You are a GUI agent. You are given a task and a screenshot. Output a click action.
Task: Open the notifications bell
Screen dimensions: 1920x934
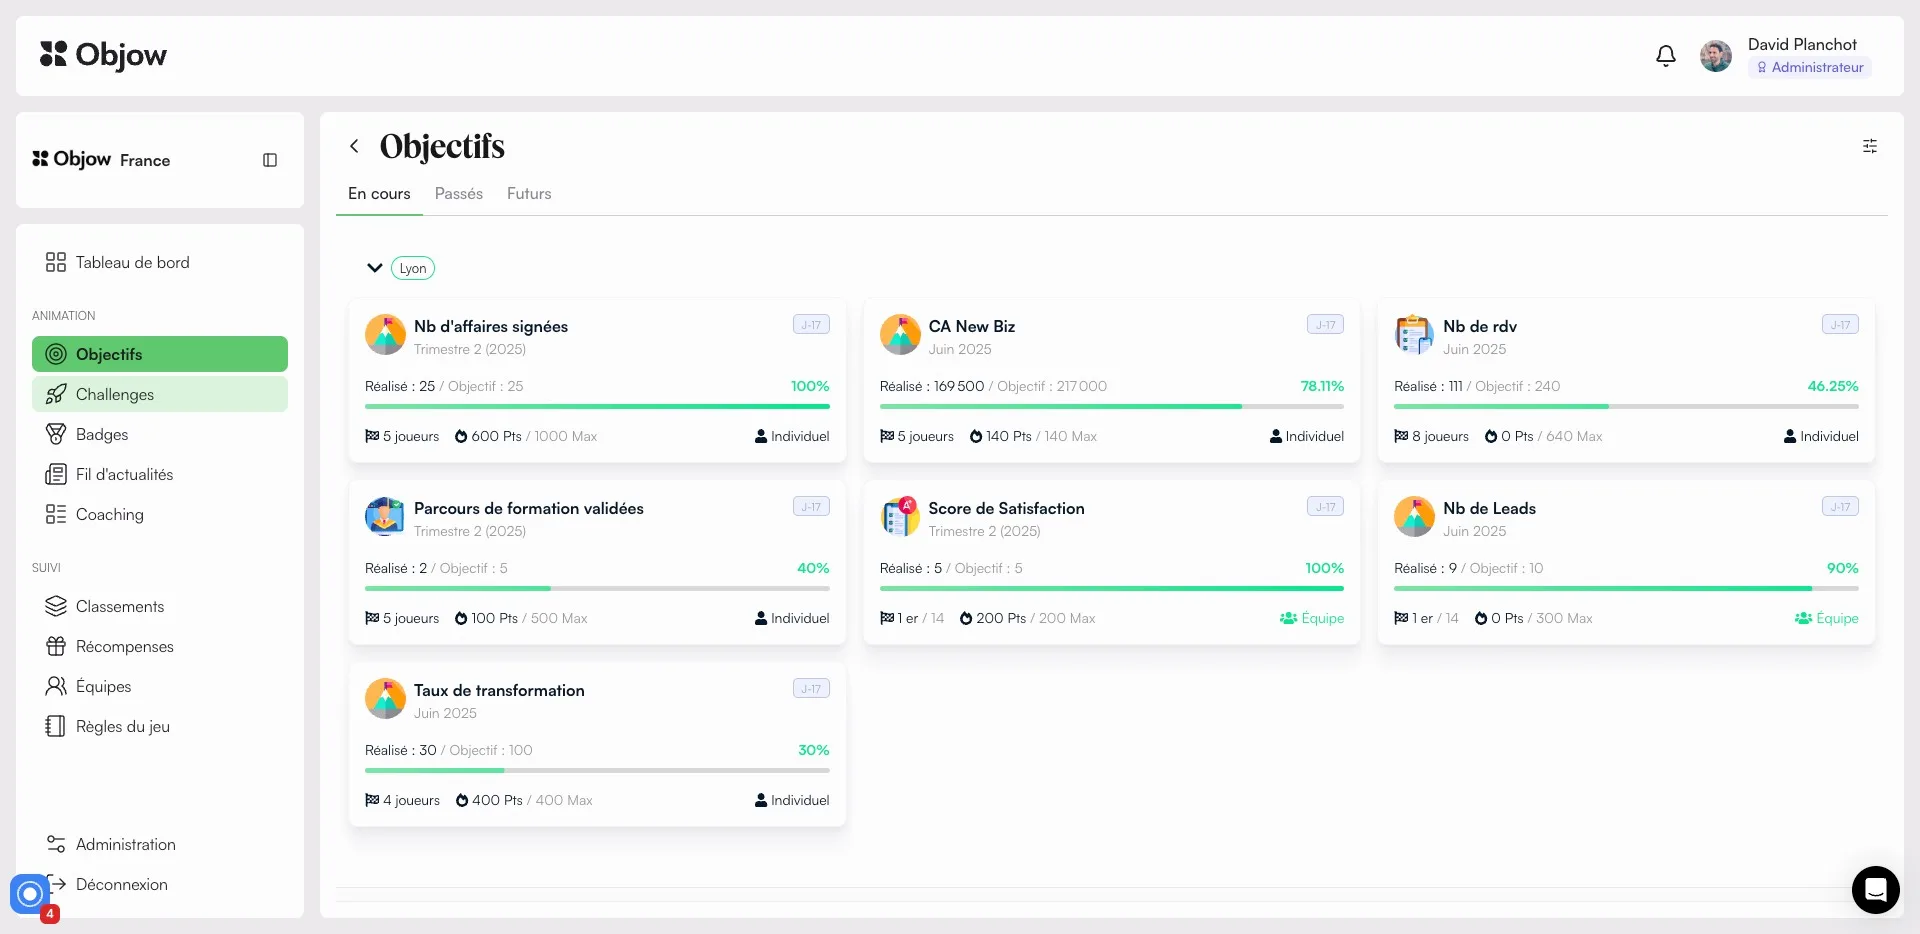[1665, 56]
